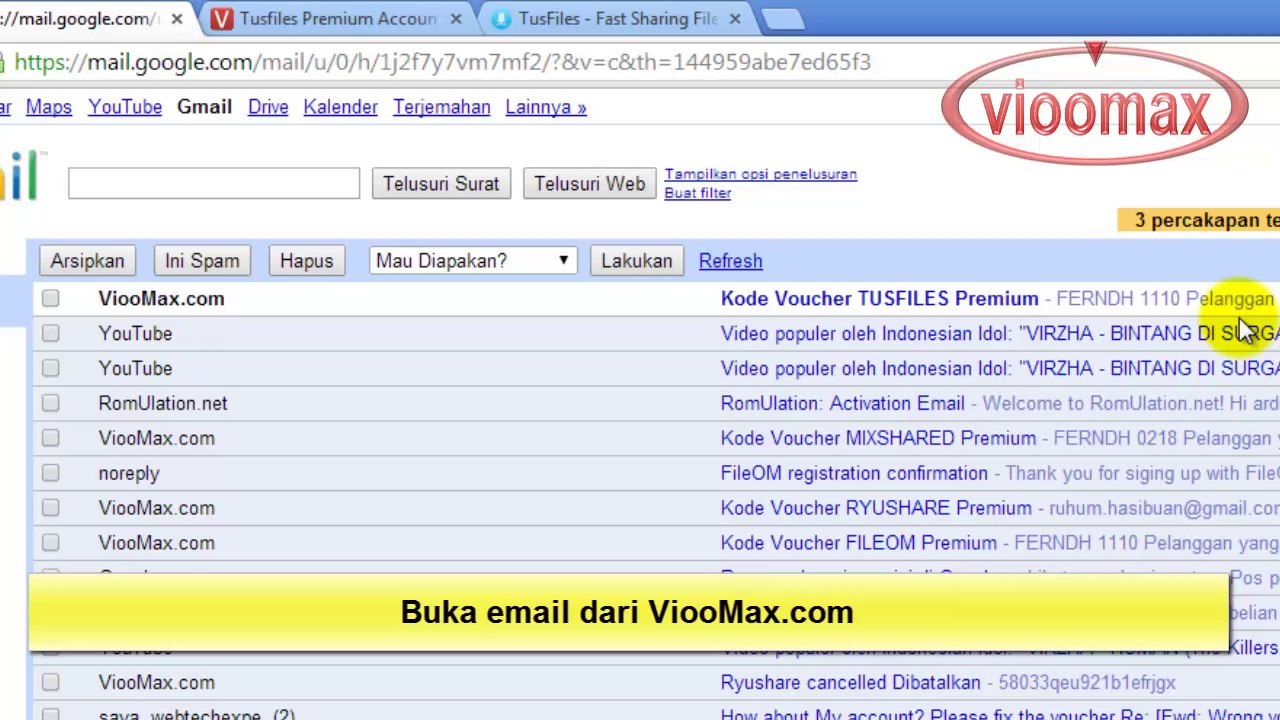The width and height of the screenshot is (1280, 720).
Task: Click the Telusuri Web button
Action: coord(590,184)
